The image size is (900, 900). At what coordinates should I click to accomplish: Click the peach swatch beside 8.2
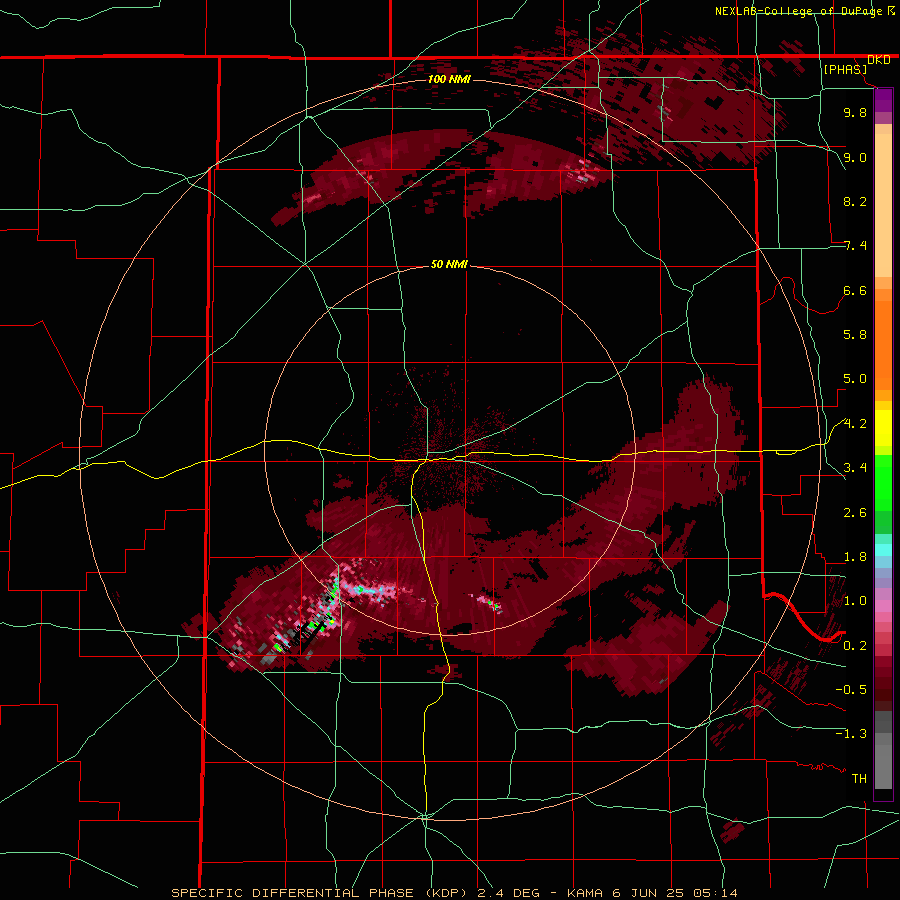[x=883, y=205]
